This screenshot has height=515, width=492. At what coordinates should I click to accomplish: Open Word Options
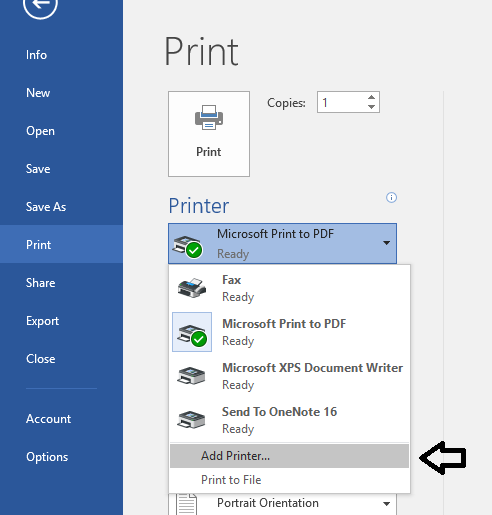[x=47, y=457]
